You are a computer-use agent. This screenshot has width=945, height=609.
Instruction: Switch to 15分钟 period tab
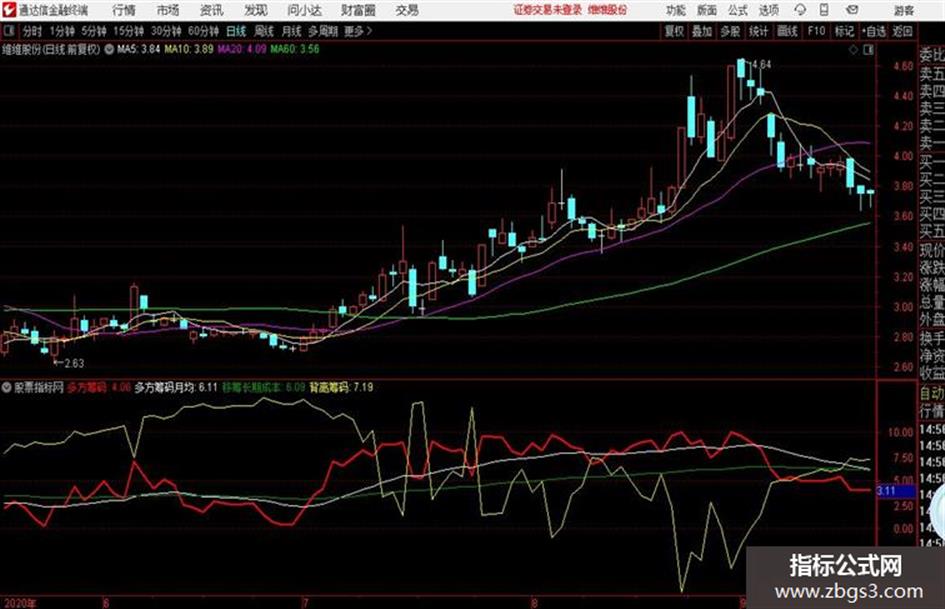coord(129,31)
